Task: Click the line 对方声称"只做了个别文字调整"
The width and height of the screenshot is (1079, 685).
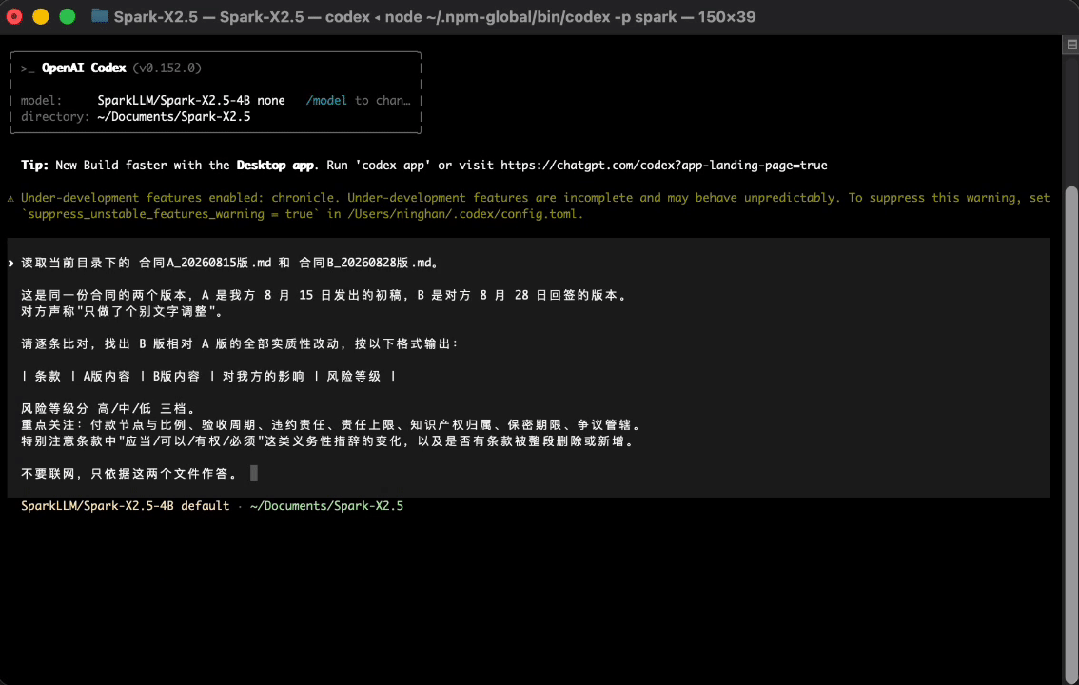Action: pos(122,312)
